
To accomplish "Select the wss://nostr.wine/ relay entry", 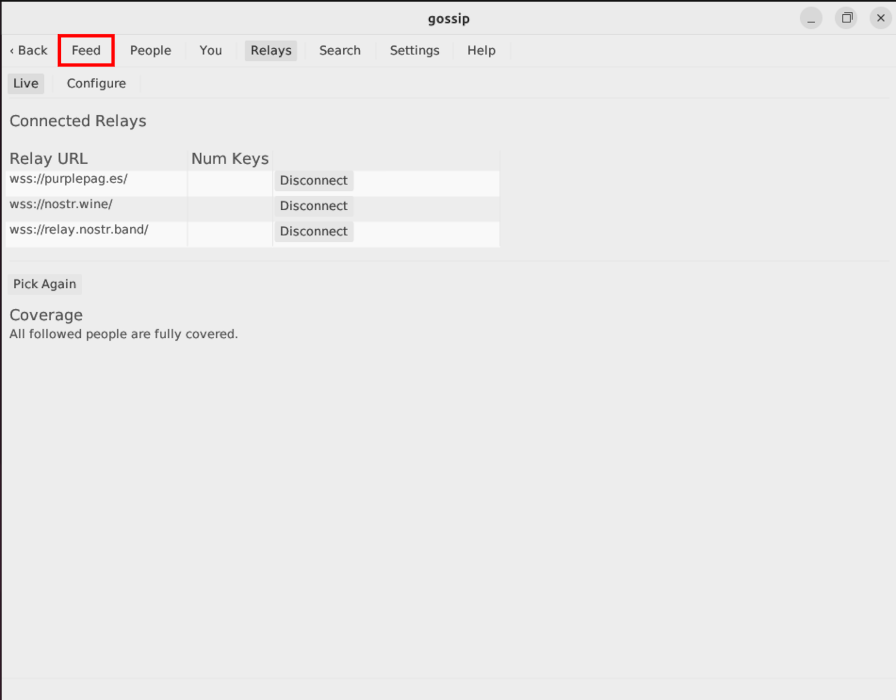I will point(60,204).
